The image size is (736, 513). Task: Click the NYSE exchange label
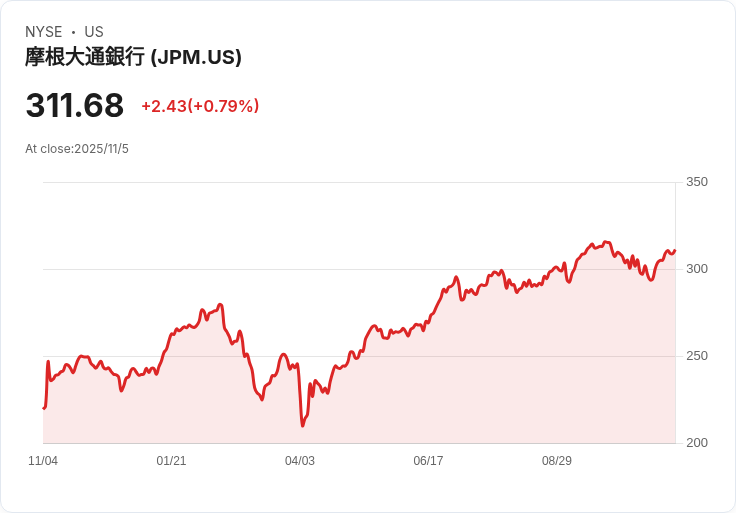44,32
